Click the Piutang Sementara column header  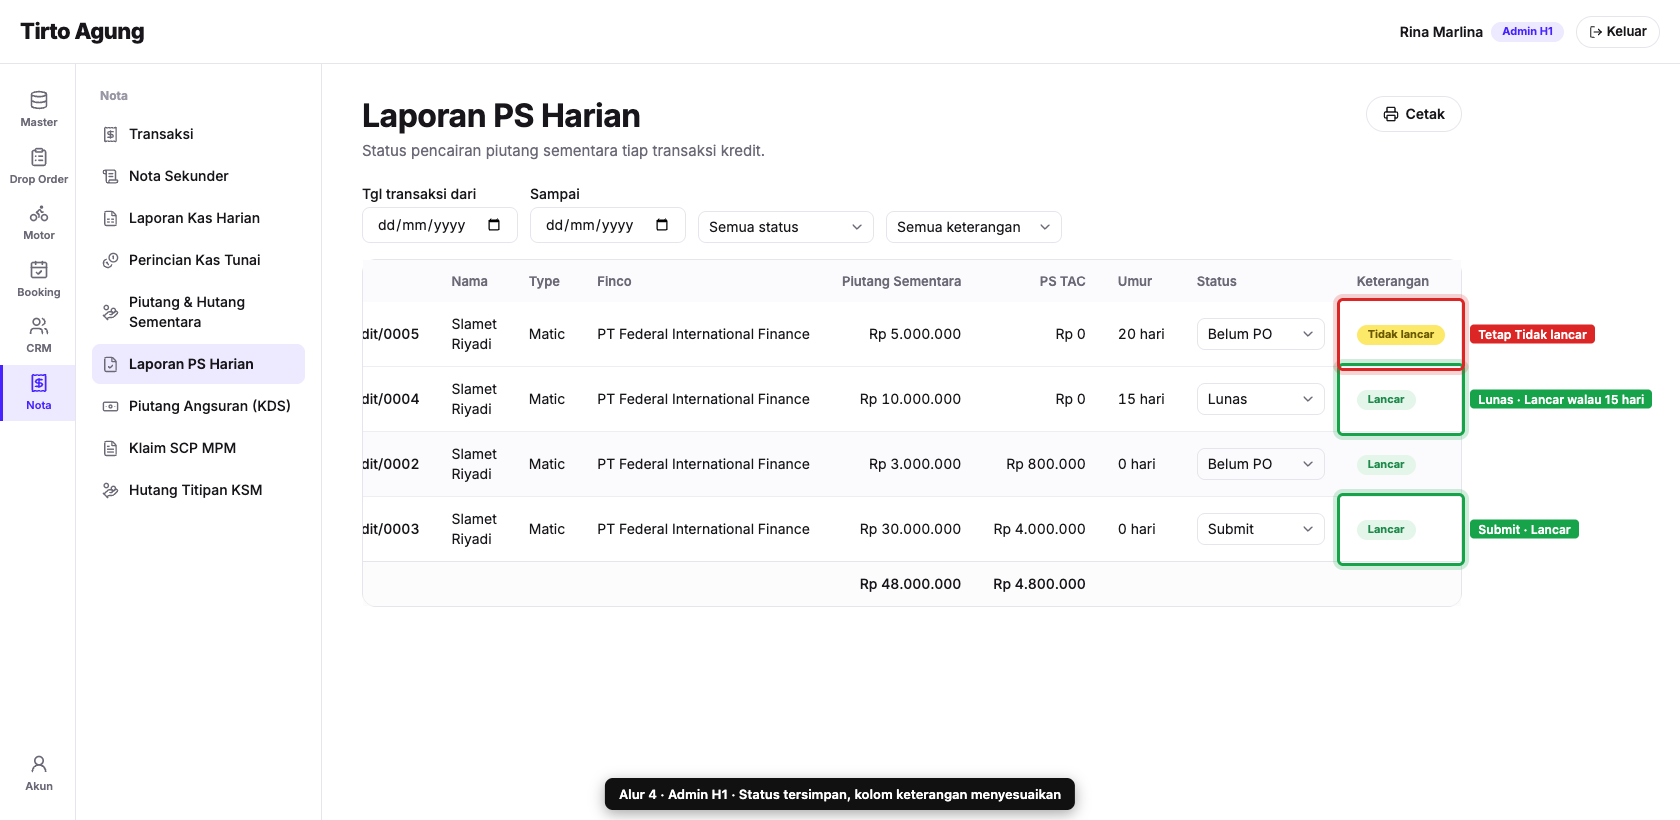coord(901,281)
